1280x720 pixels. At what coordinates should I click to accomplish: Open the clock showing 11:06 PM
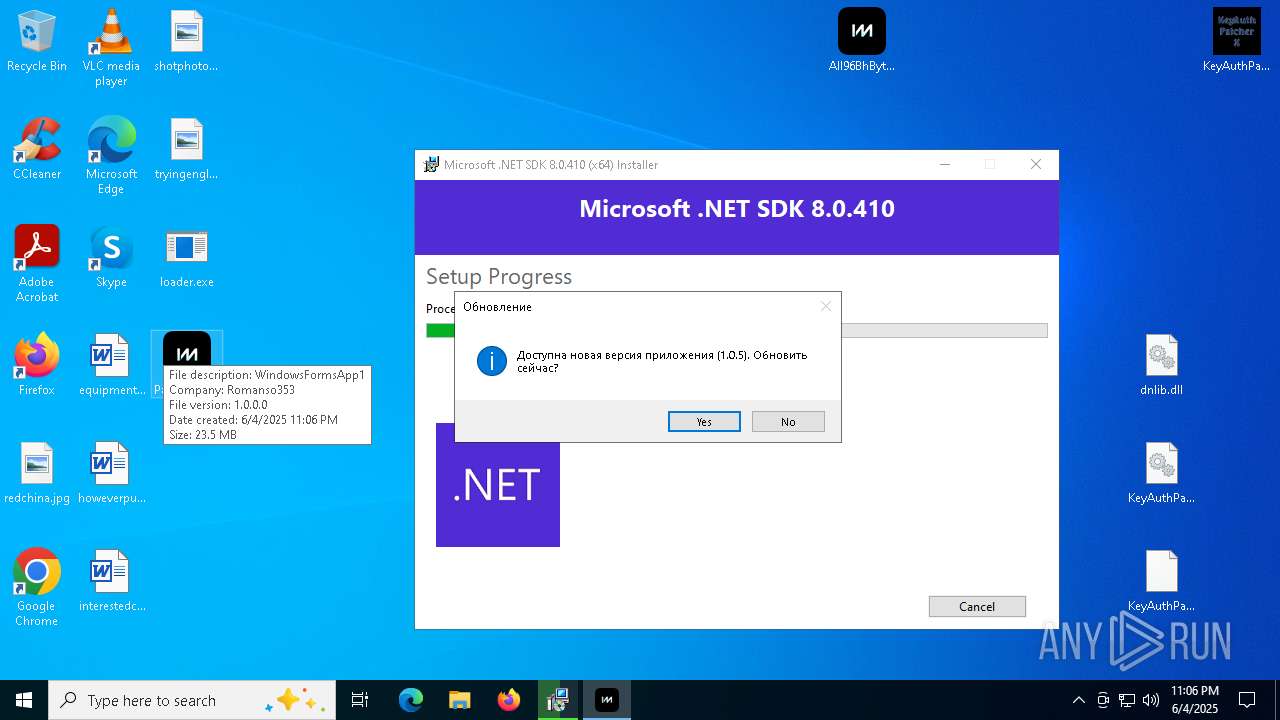(1195, 700)
